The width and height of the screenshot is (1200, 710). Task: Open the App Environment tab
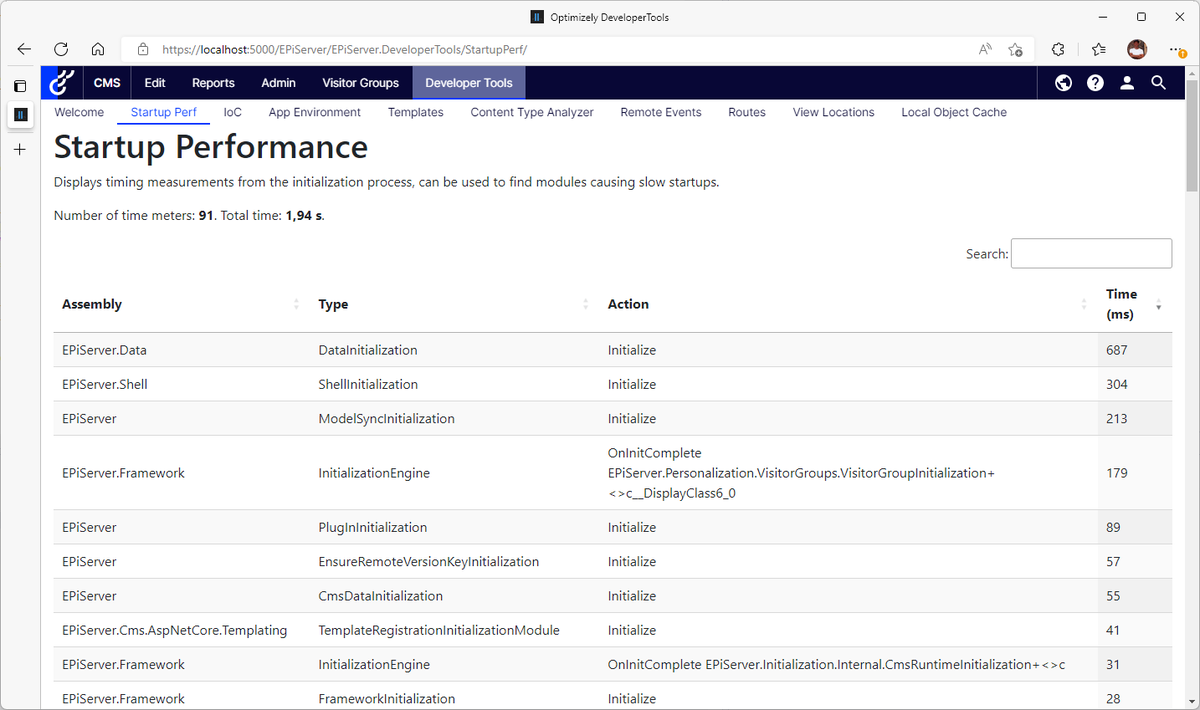click(315, 112)
